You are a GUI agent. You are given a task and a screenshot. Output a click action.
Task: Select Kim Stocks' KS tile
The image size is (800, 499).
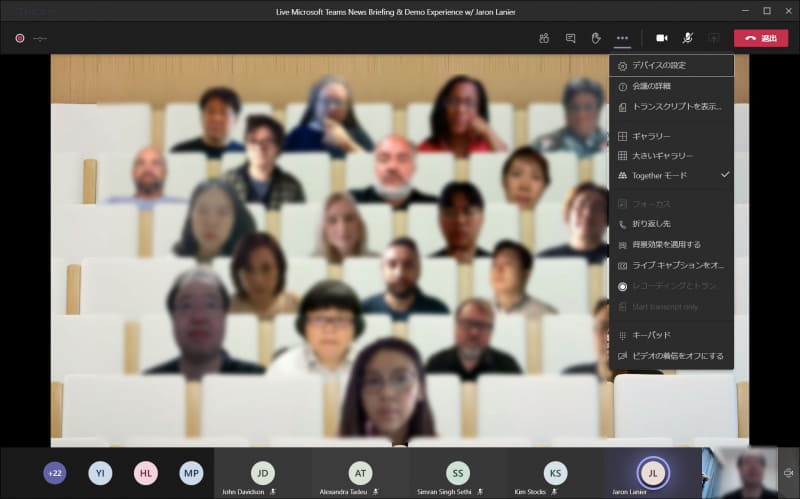click(x=555, y=473)
